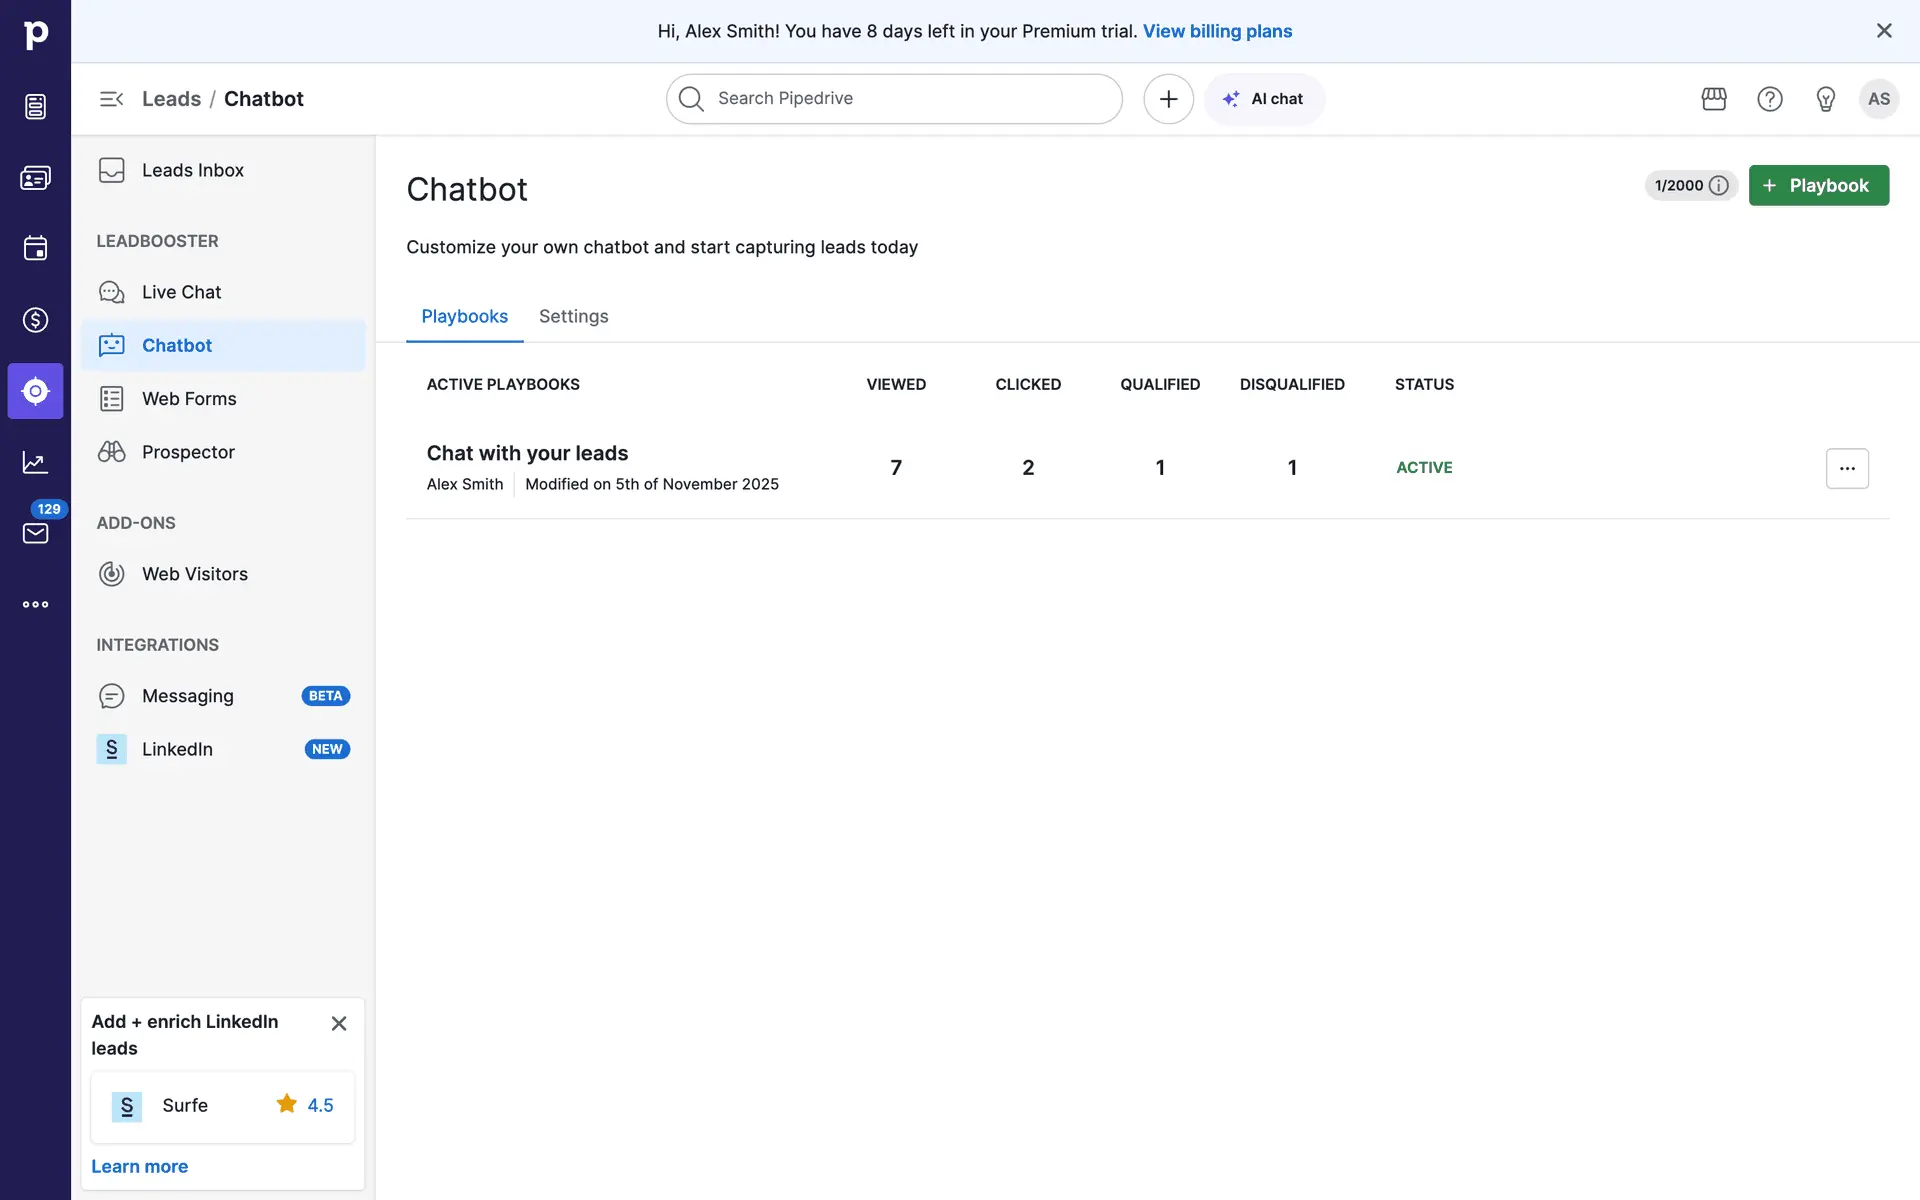Screen dimensions: 1920x1200
Task: Open the Insights chart icon
Action: 35,462
